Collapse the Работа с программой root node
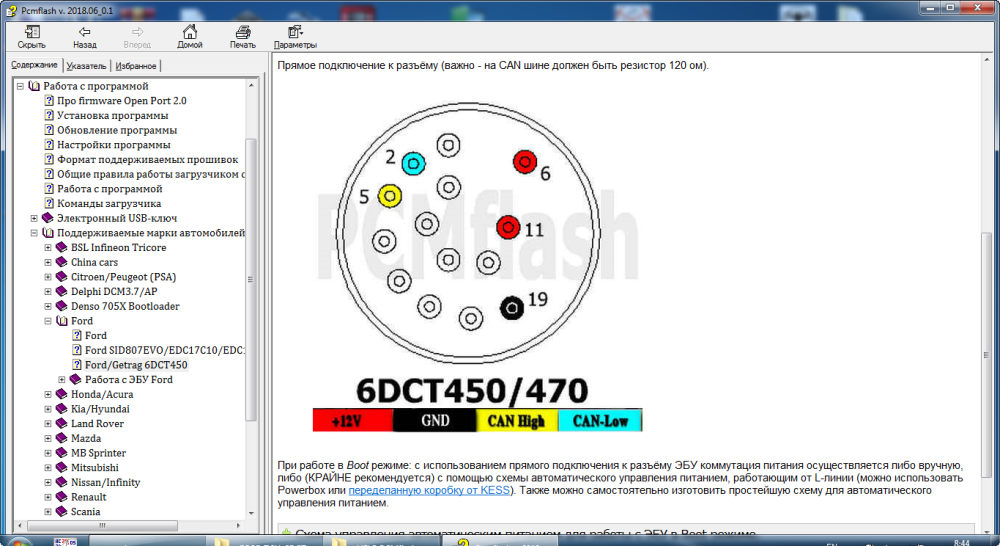 pyautogui.click(x=20, y=86)
